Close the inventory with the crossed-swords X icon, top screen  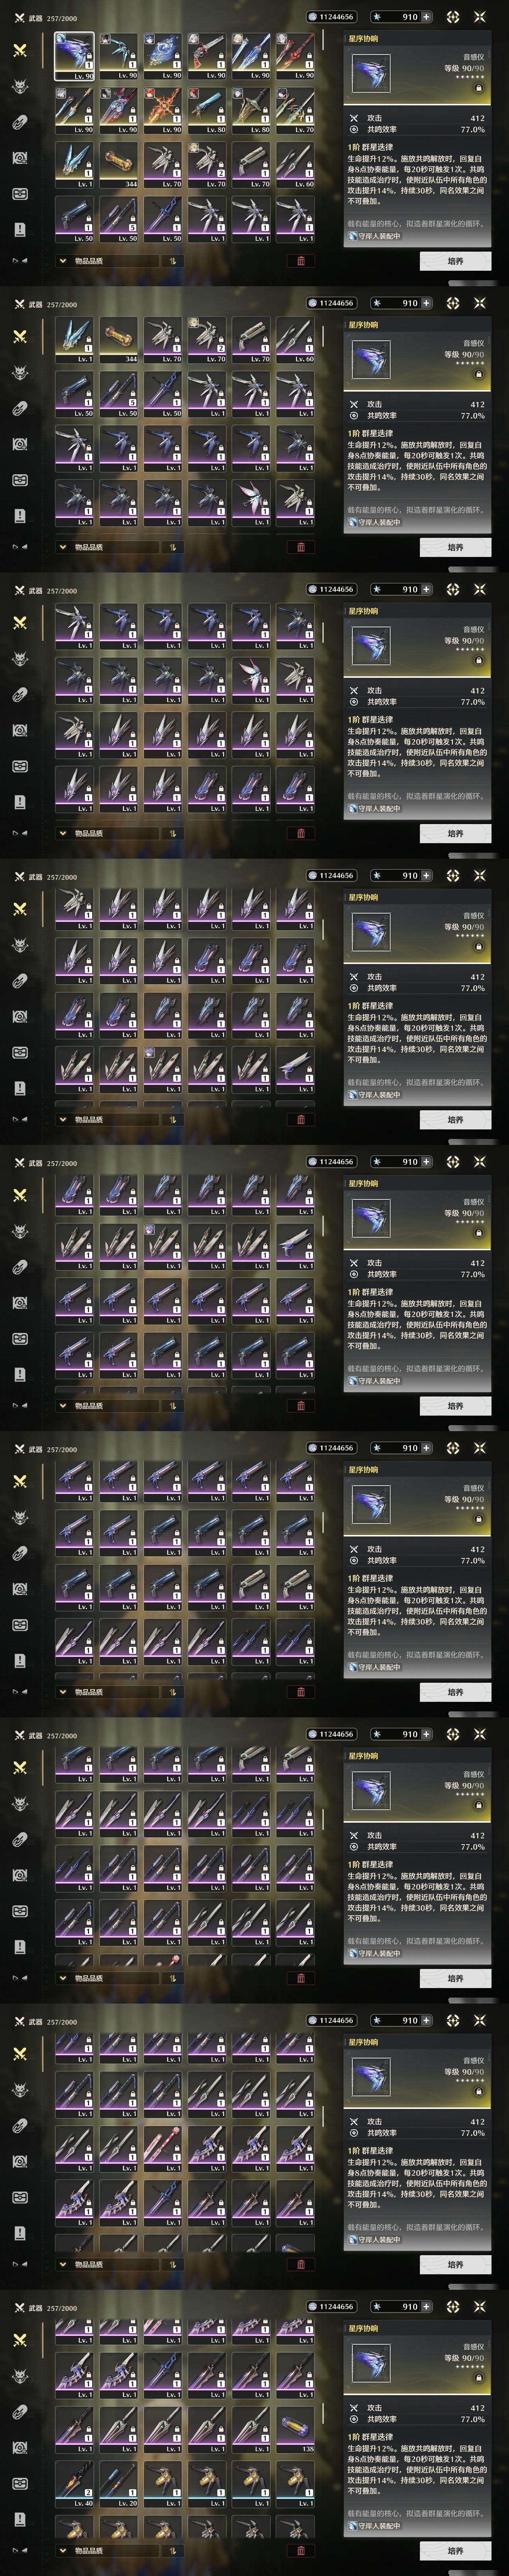(480, 17)
